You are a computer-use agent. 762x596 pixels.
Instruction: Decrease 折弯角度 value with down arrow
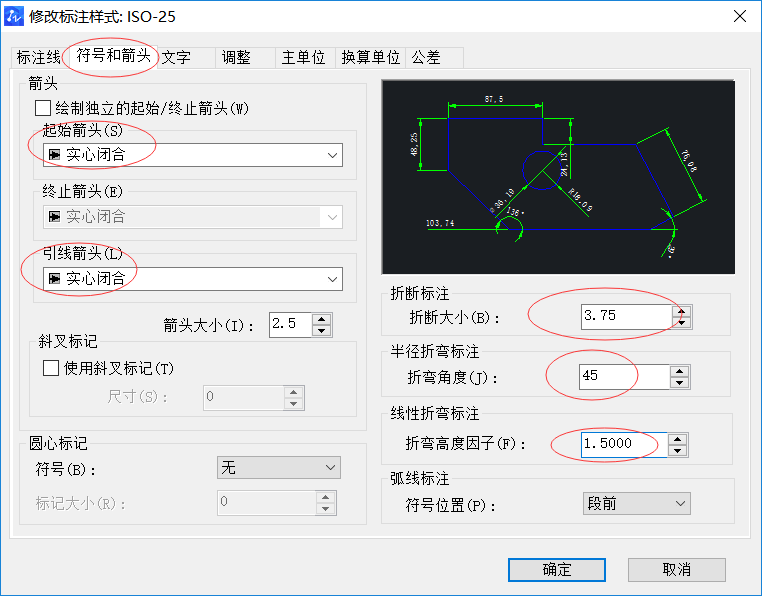pyautogui.click(x=680, y=383)
